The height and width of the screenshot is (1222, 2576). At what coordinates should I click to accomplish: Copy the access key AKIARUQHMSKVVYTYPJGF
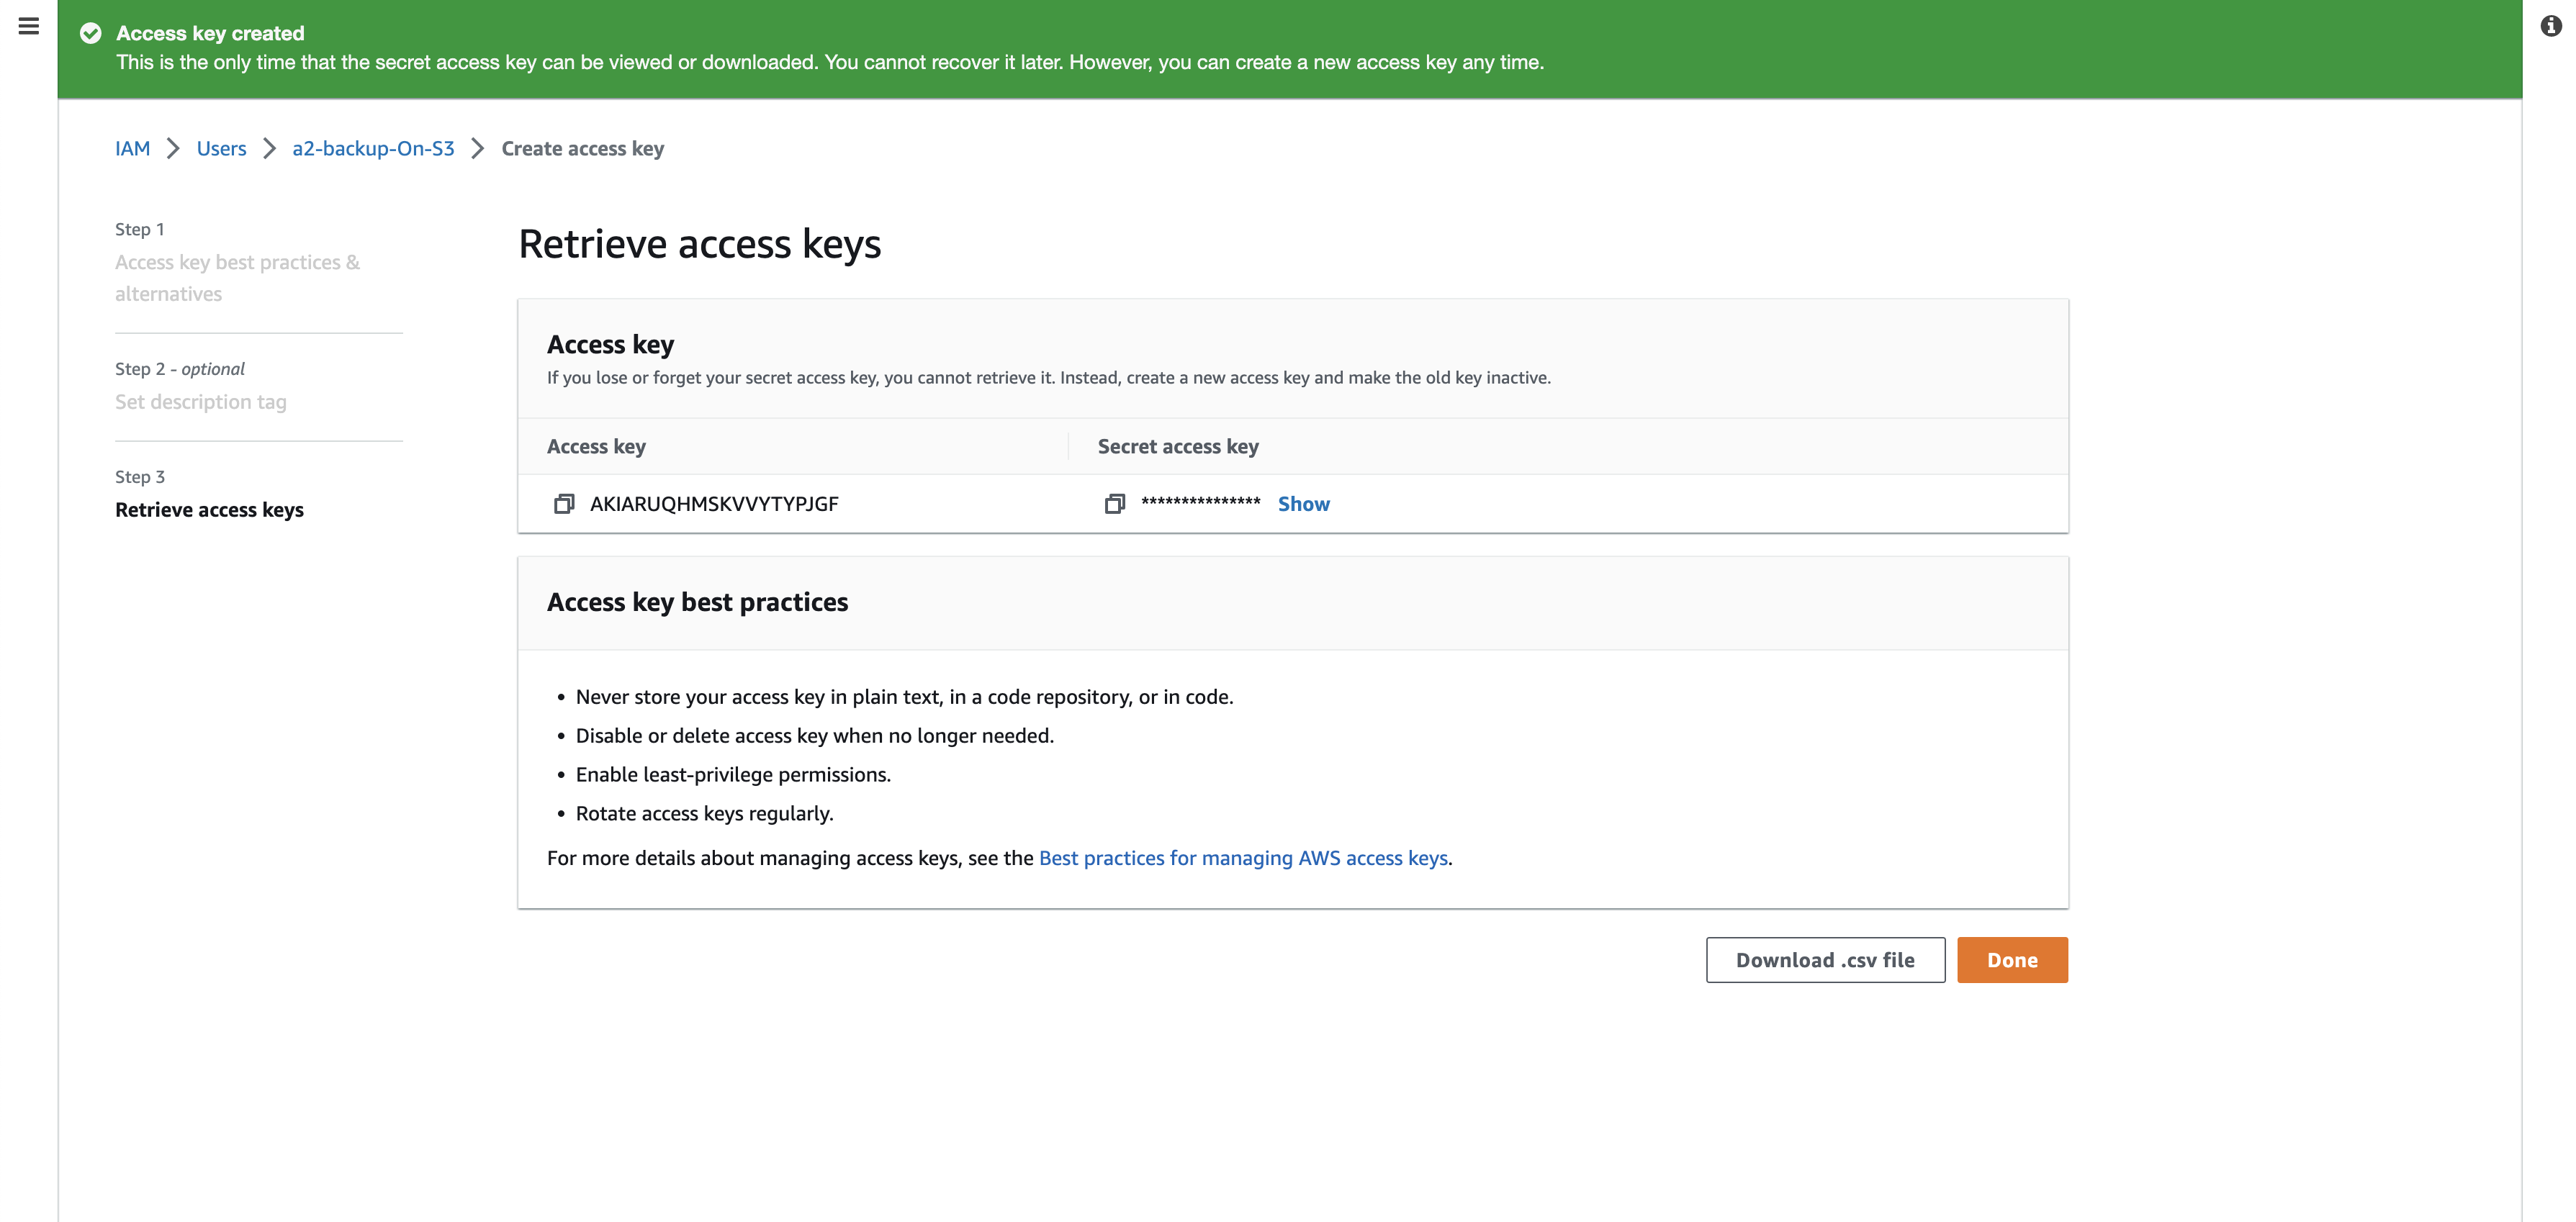pos(563,504)
